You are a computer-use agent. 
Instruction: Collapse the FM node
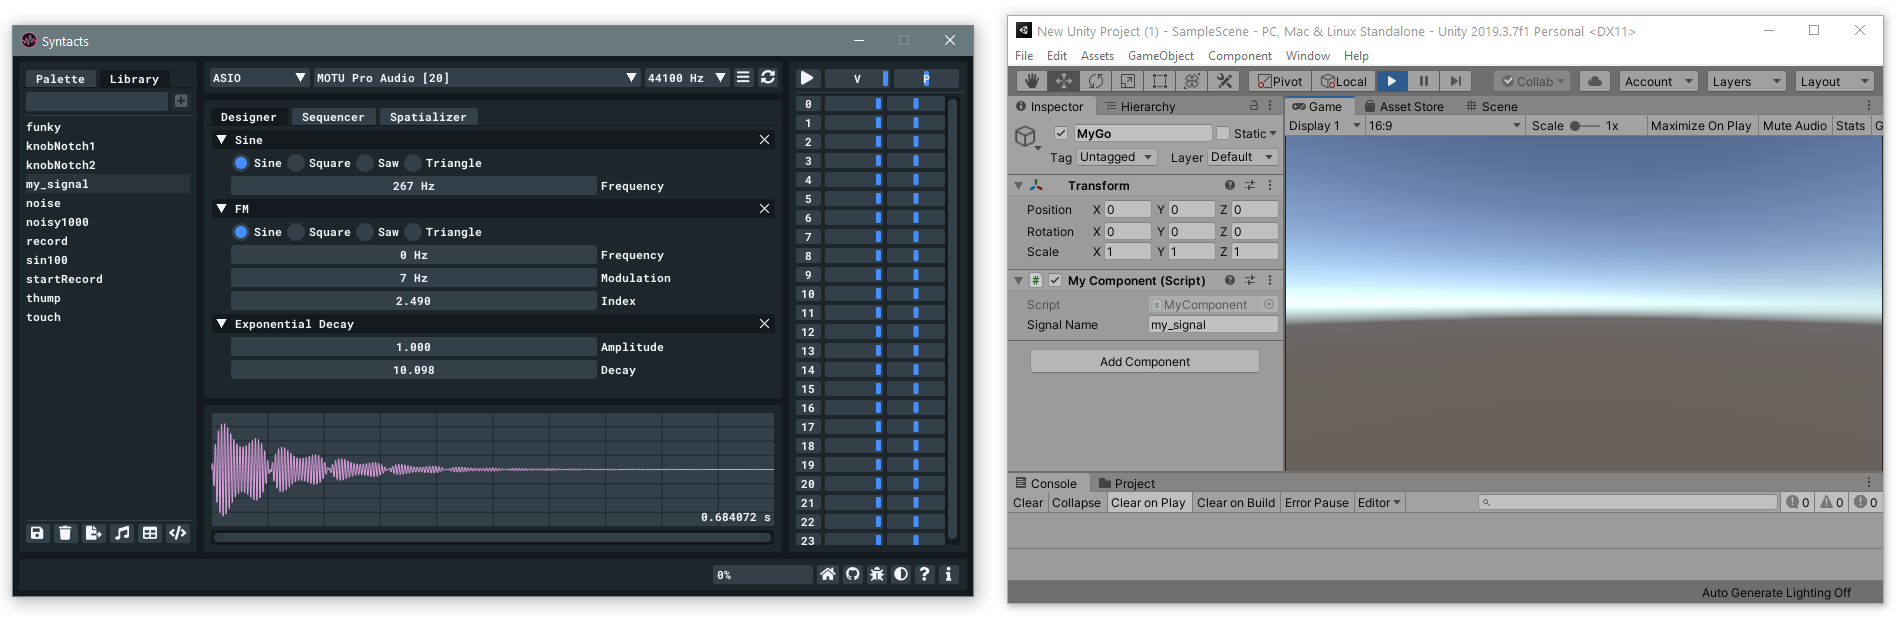coord(222,209)
